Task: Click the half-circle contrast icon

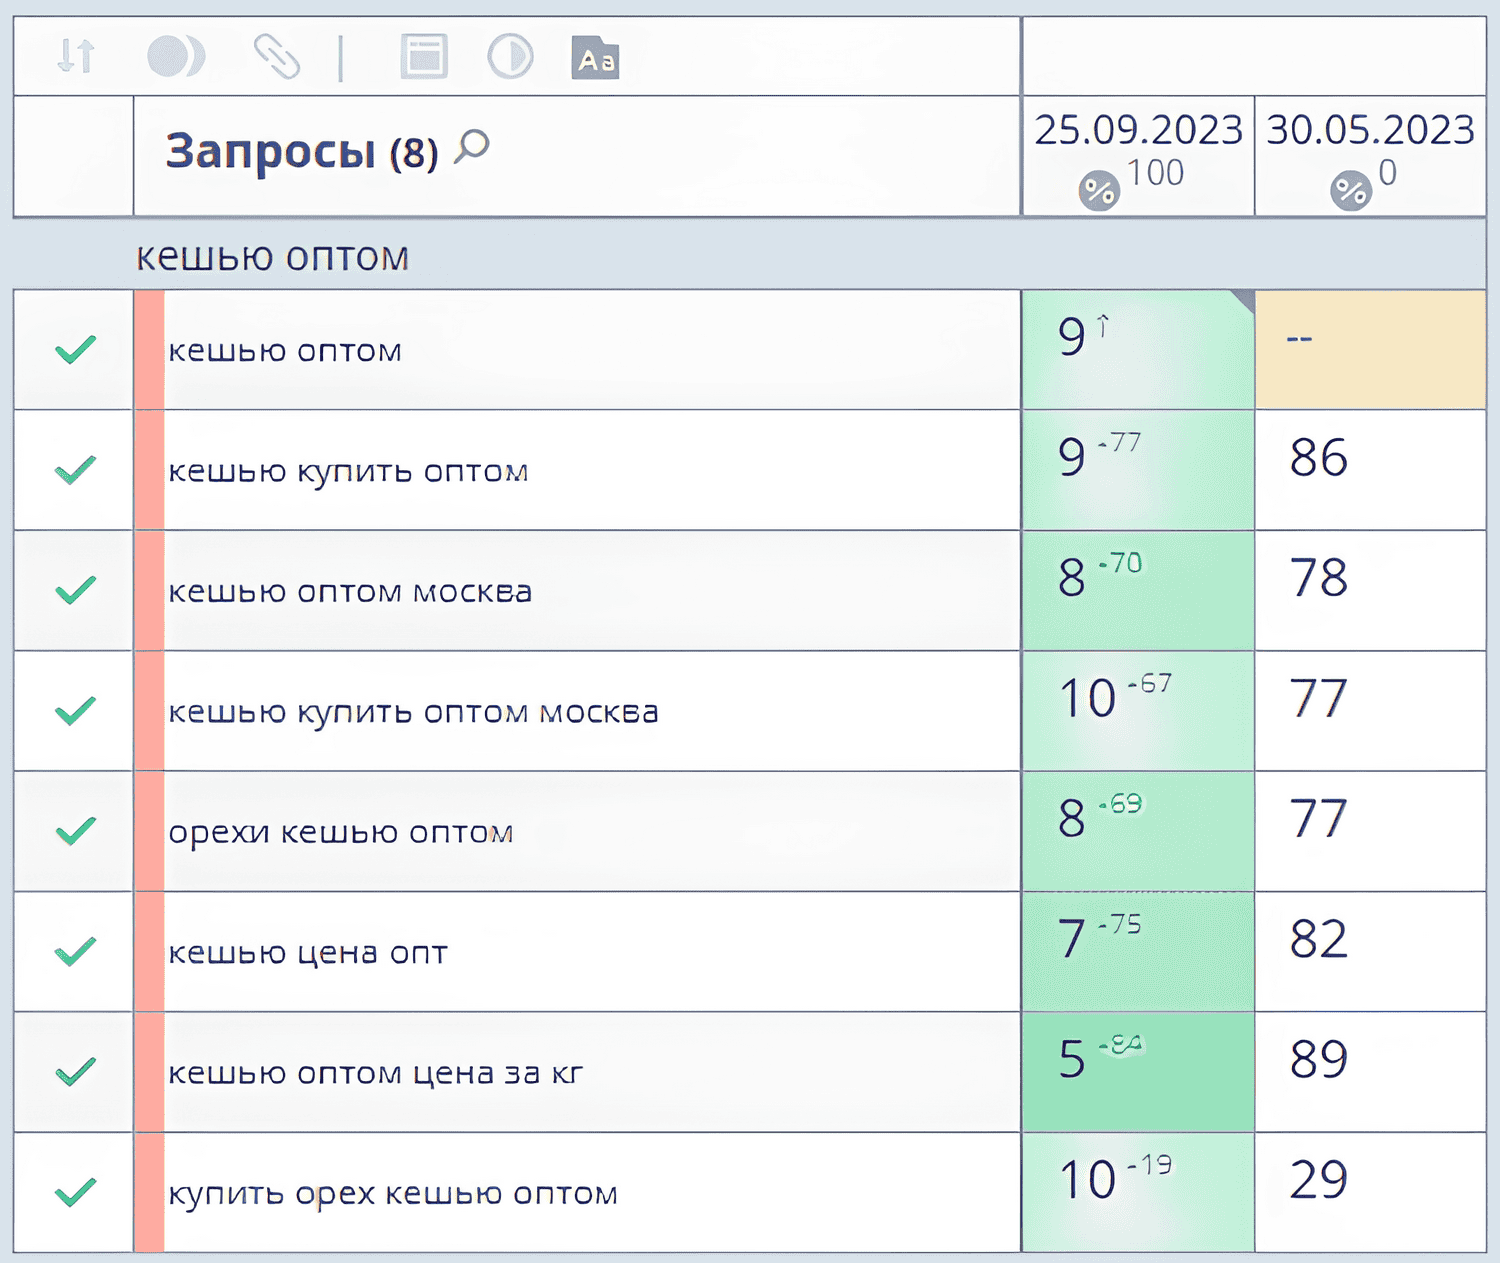Action: click(510, 56)
